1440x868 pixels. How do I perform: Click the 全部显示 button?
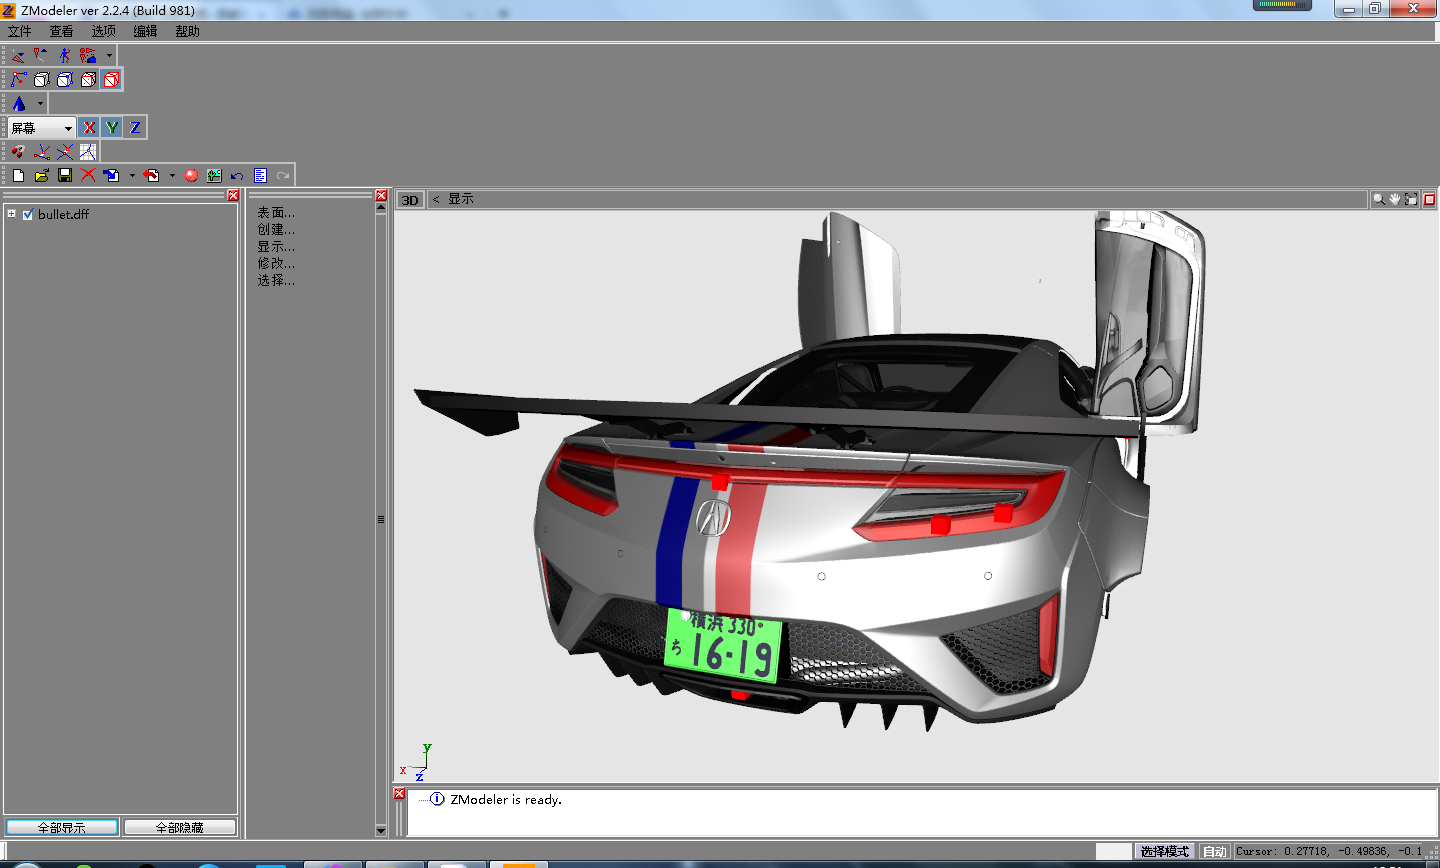pyautogui.click(x=62, y=827)
